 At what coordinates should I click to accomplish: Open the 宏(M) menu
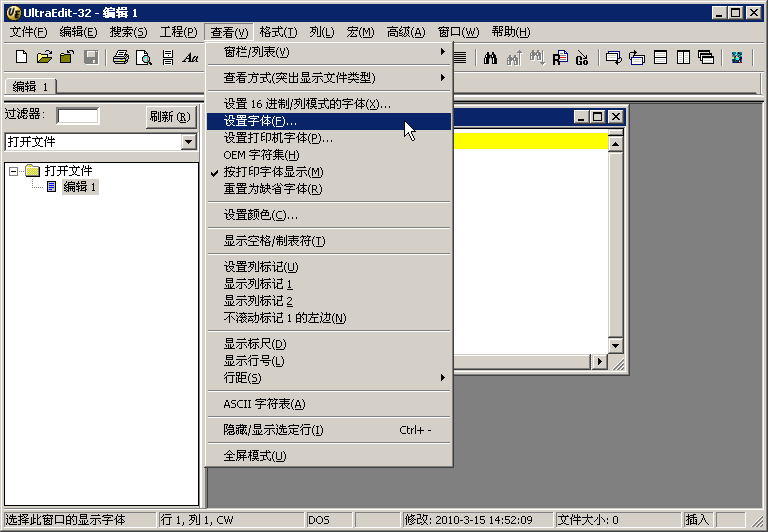pos(360,32)
